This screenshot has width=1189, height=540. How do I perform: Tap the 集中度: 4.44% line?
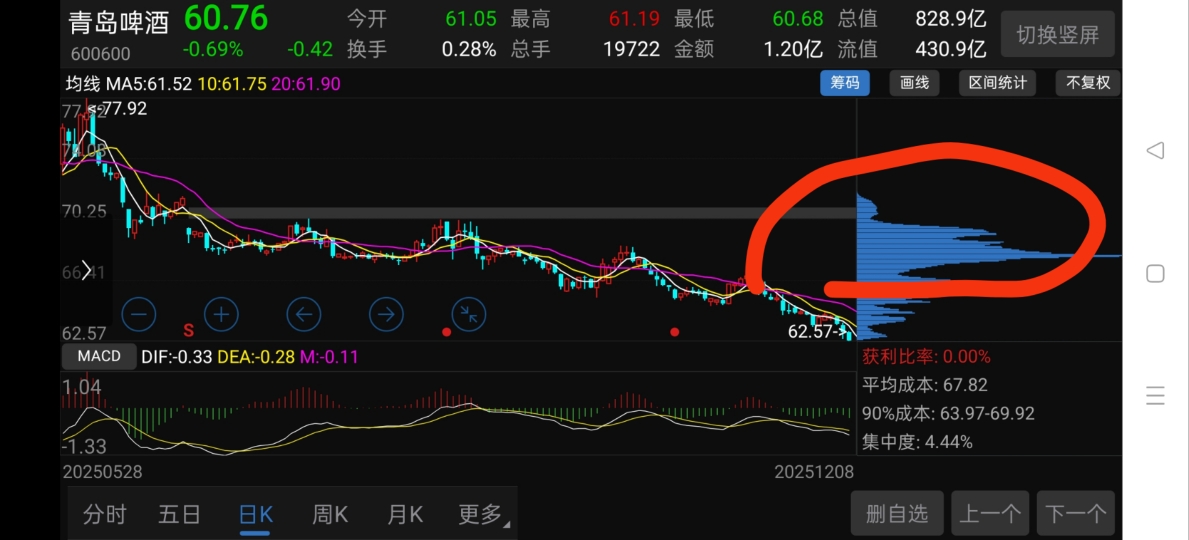click(x=918, y=442)
